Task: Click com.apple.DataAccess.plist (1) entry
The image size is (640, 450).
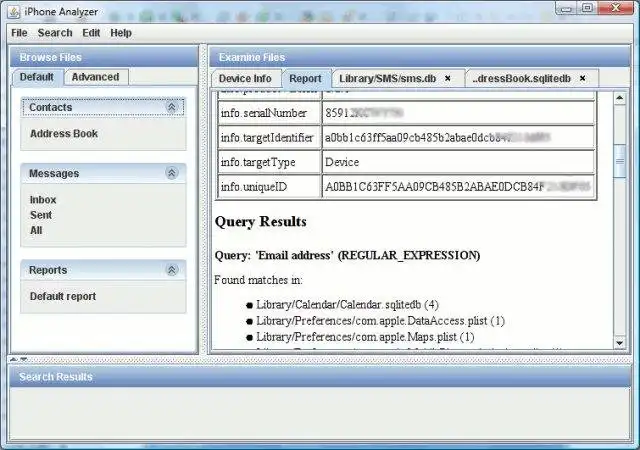Action: coord(380,321)
